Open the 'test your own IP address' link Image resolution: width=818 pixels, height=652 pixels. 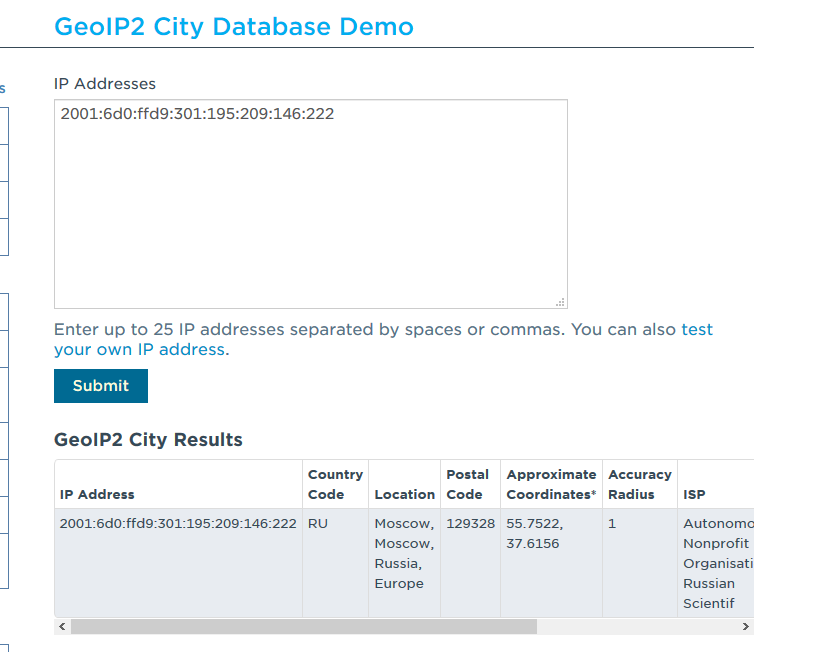coord(383,339)
